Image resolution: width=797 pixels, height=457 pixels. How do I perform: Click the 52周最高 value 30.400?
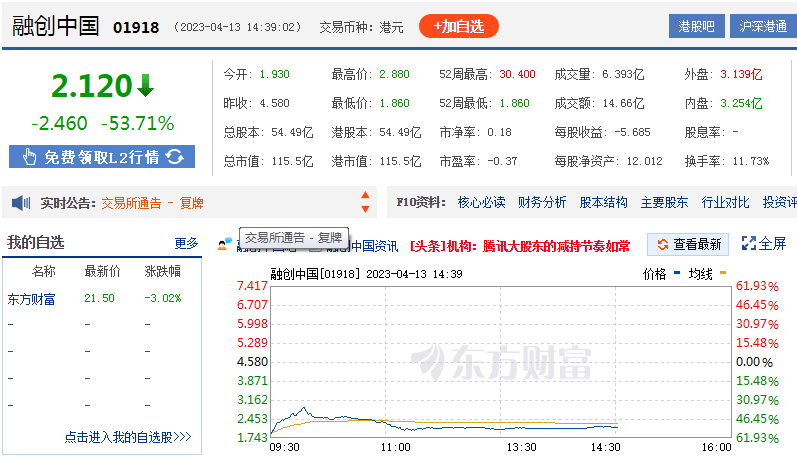(517, 74)
